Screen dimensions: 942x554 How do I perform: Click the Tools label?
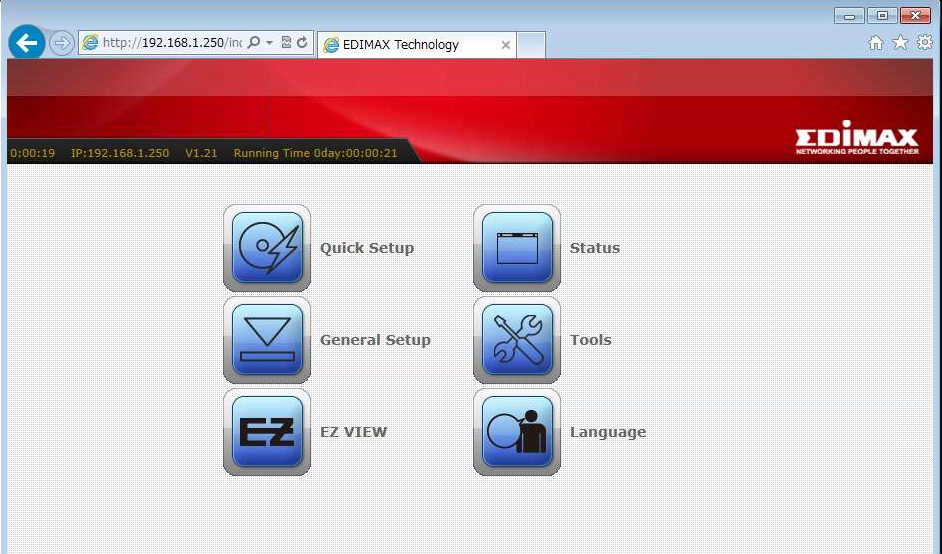[x=591, y=340]
